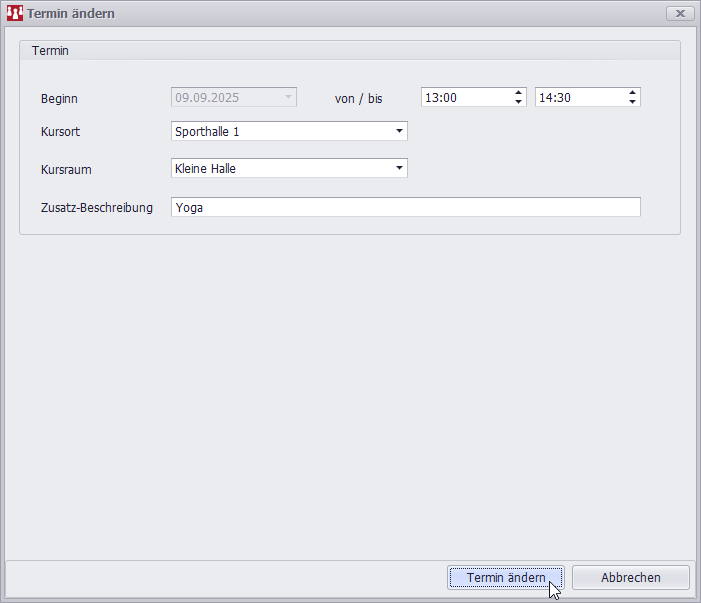Increase the 13:00 start time with up arrow
The image size is (701, 603).
518,93
